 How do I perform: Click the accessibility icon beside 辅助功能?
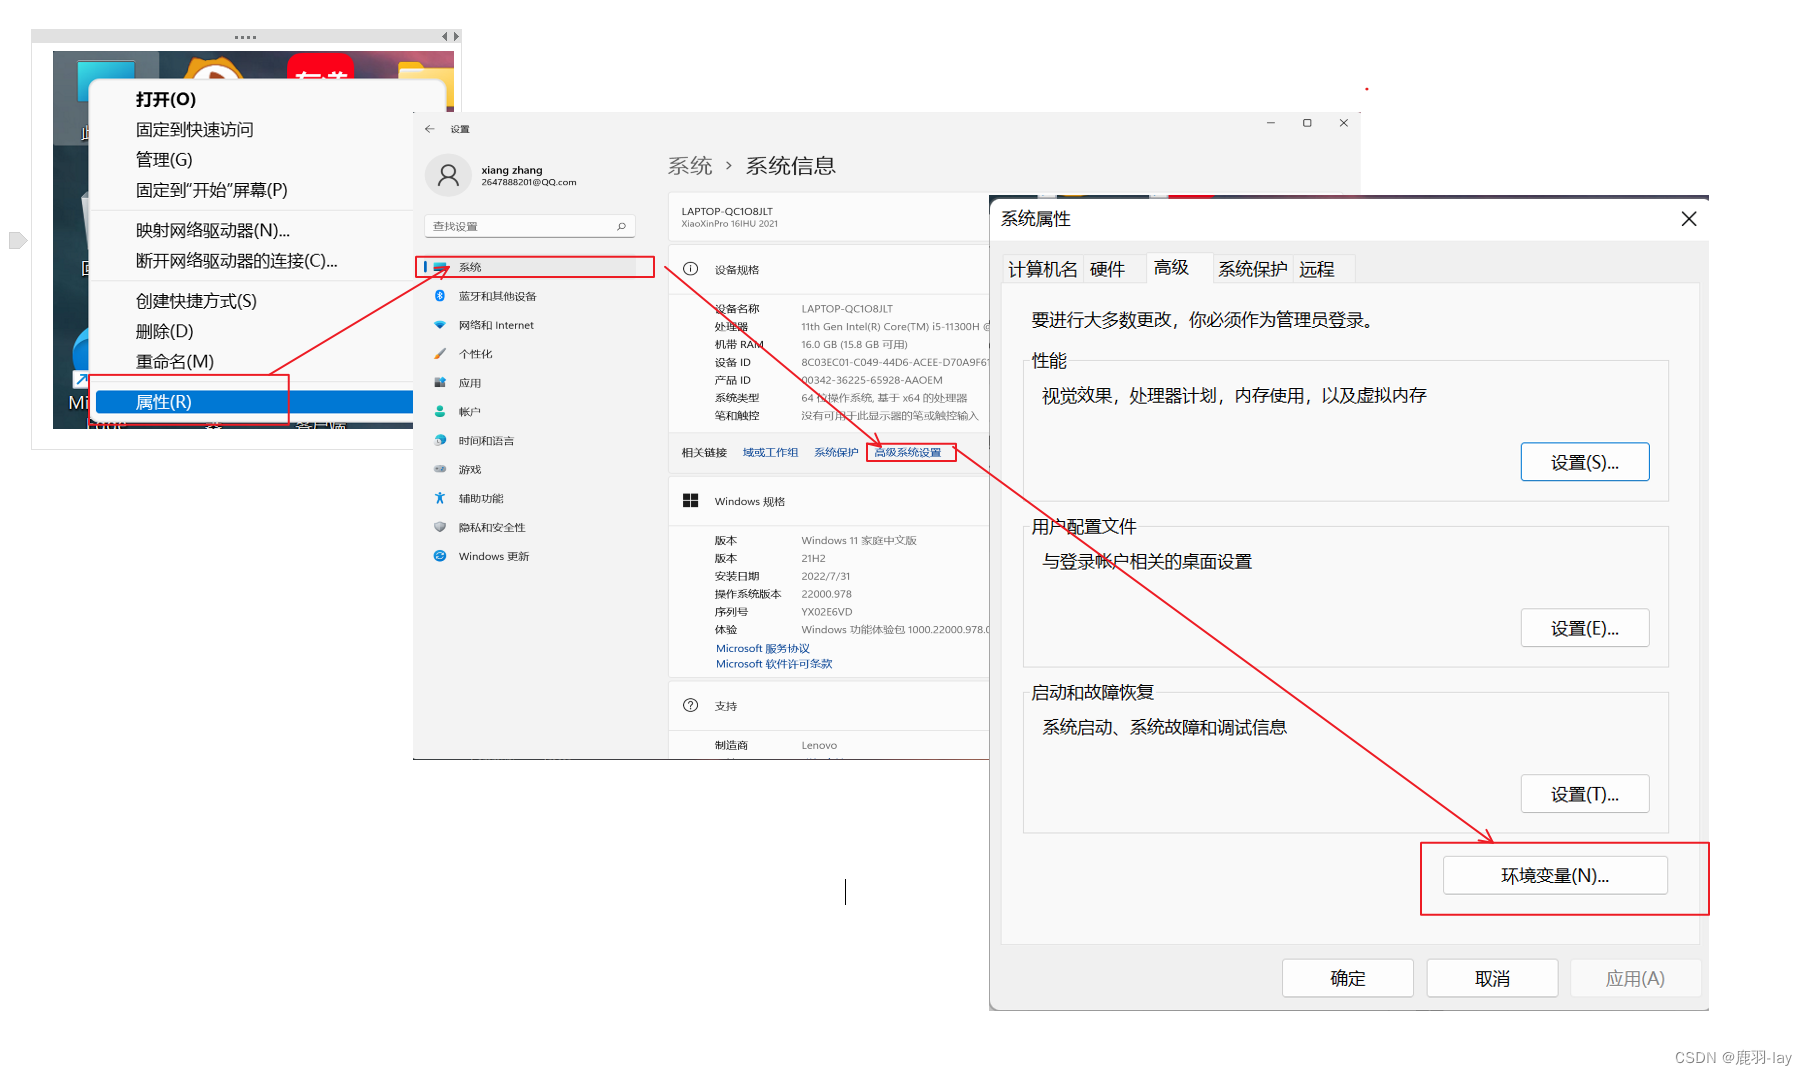click(x=439, y=498)
